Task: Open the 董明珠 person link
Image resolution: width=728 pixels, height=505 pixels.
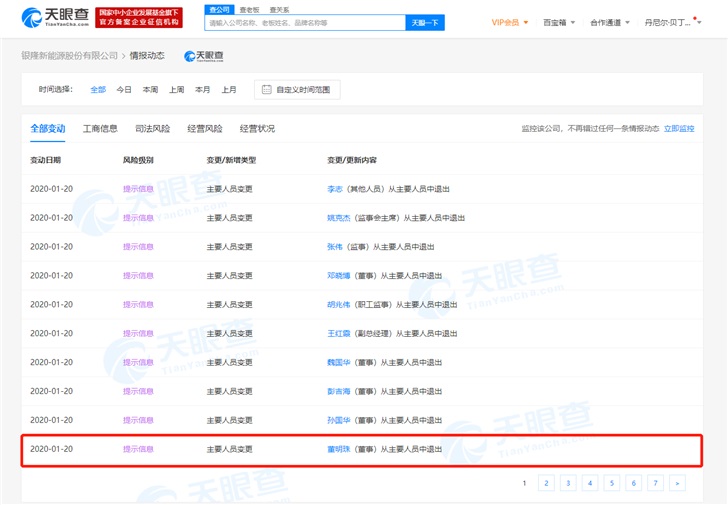Action: (340, 449)
